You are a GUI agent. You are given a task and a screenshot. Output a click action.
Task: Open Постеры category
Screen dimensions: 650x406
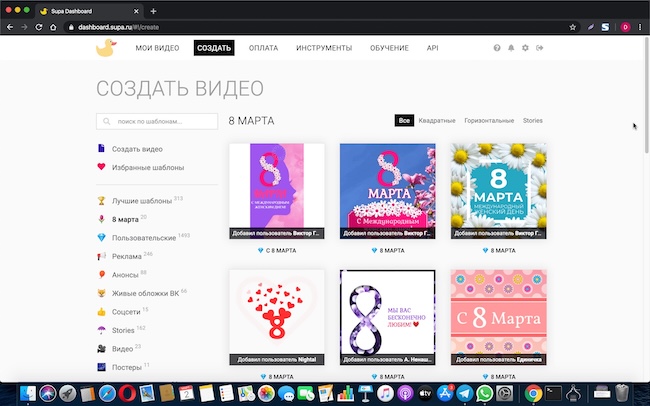[127, 367]
